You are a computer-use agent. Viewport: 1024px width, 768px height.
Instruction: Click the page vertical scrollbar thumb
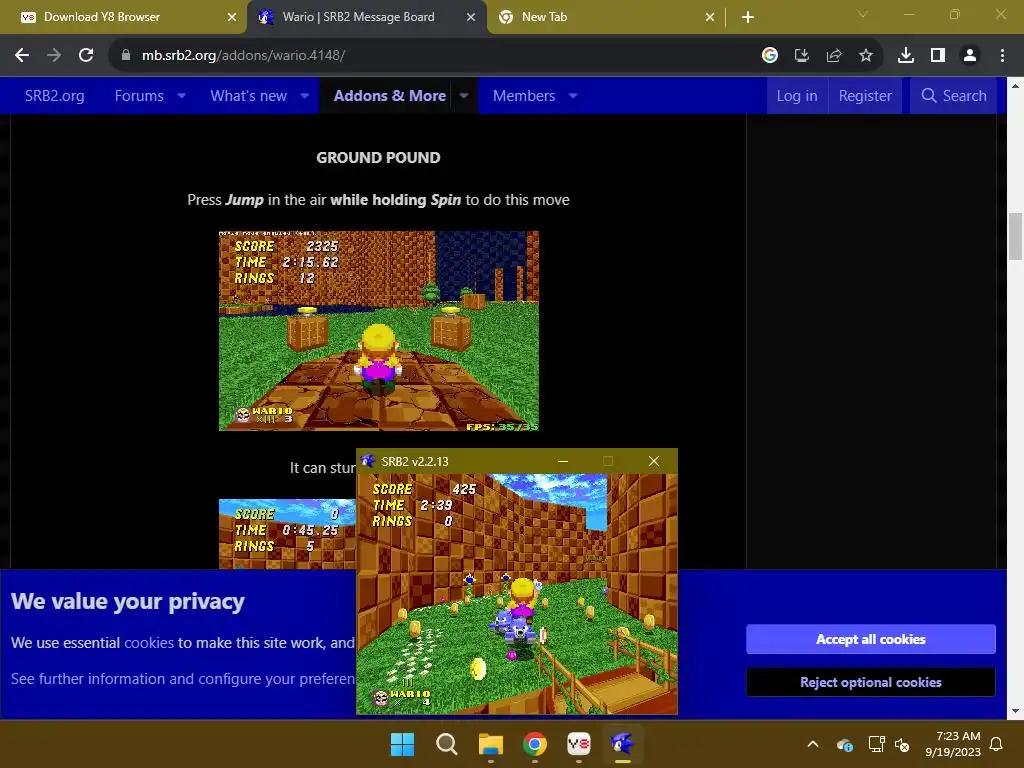(1015, 236)
